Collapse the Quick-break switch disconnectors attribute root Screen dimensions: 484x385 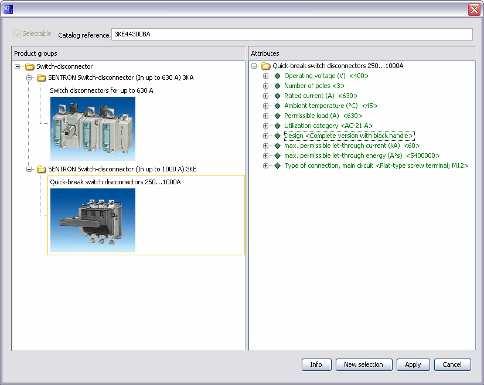(254, 66)
